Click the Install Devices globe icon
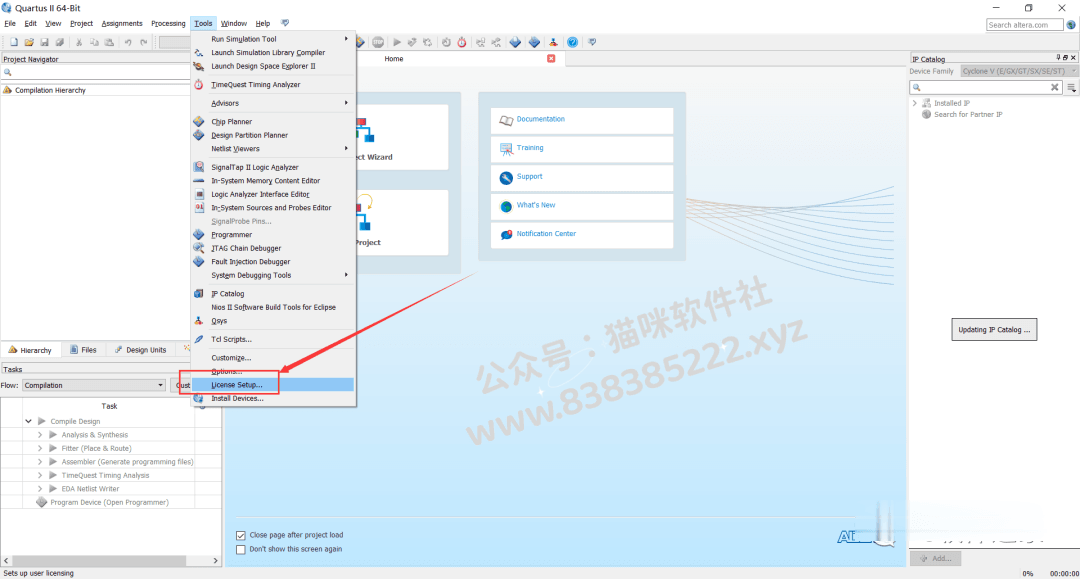The width and height of the screenshot is (1080, 579). coord(198,398)
